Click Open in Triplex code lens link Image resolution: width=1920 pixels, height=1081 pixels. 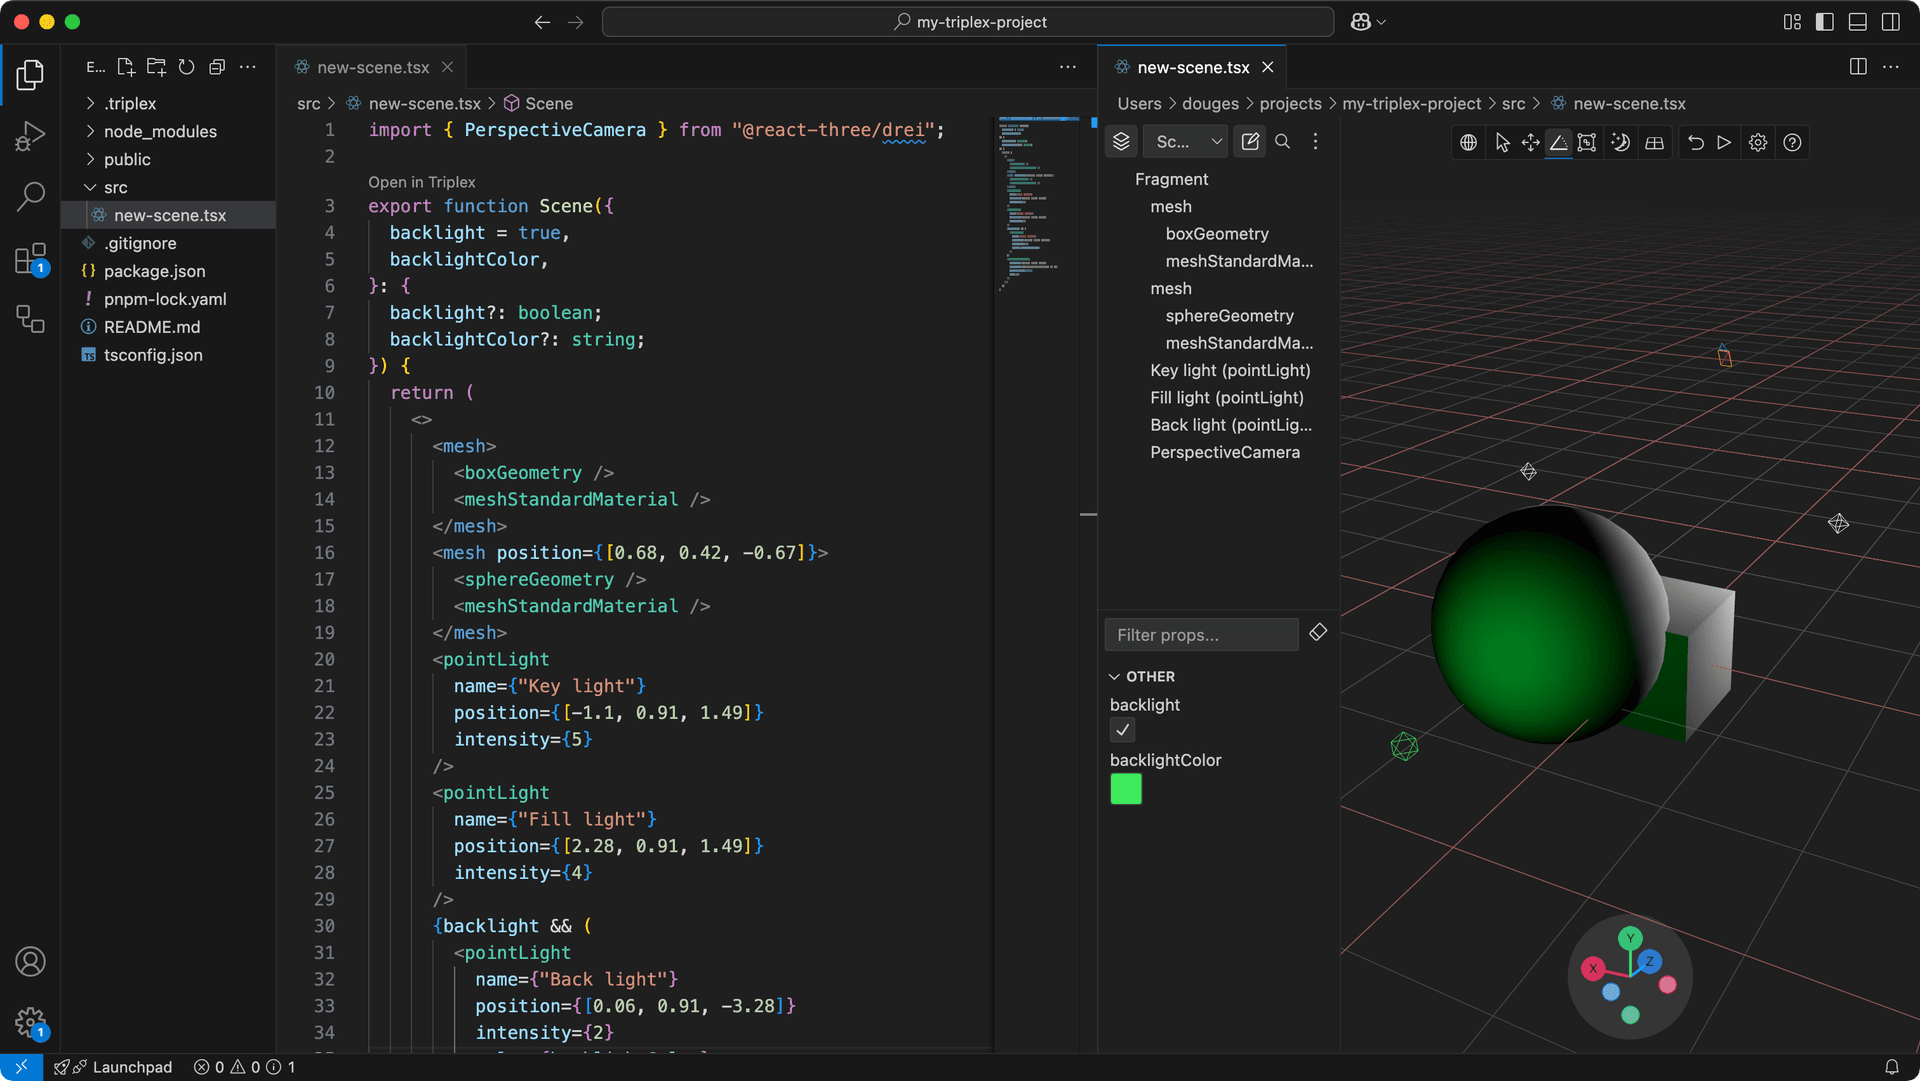point(421,182)
